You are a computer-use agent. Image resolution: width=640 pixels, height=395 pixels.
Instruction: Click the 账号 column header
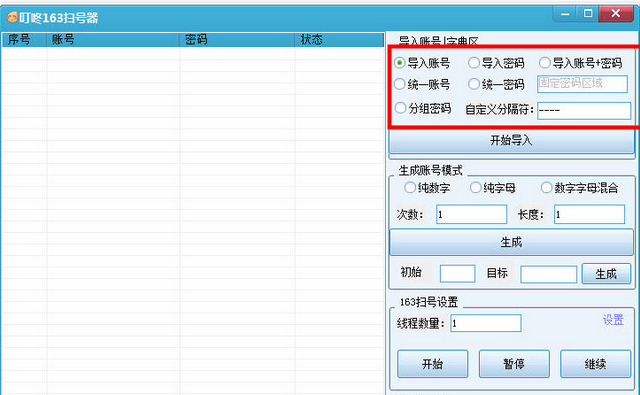click(x=113, y=40)
